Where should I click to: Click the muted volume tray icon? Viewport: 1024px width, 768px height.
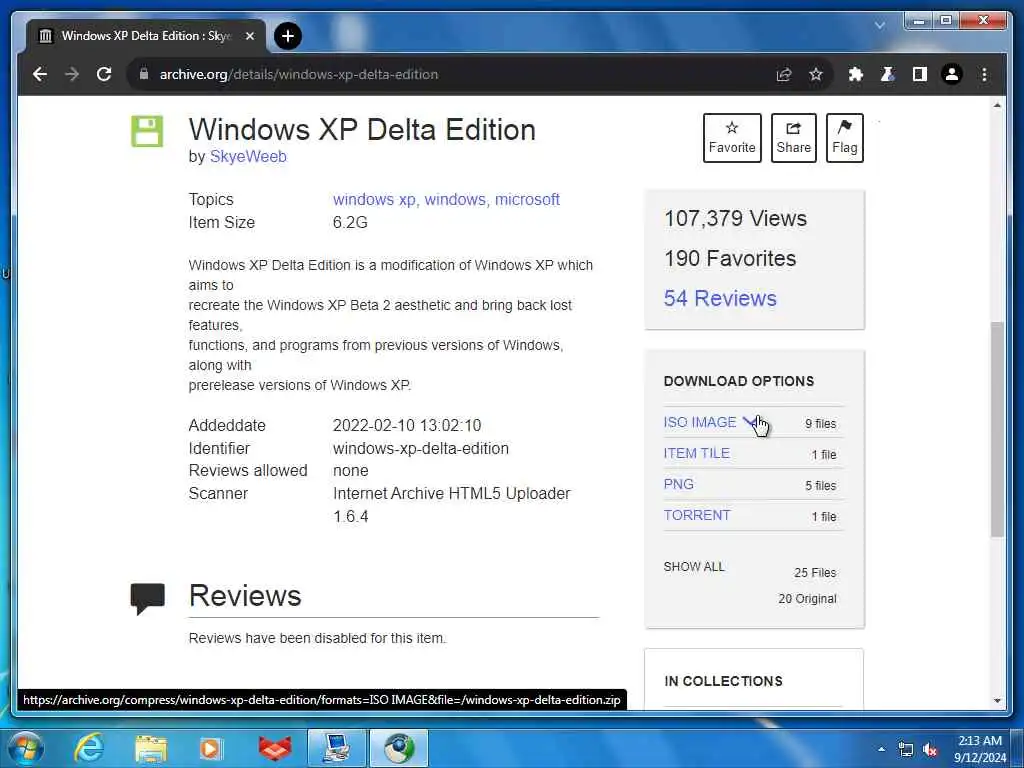[x=930, y=750]
